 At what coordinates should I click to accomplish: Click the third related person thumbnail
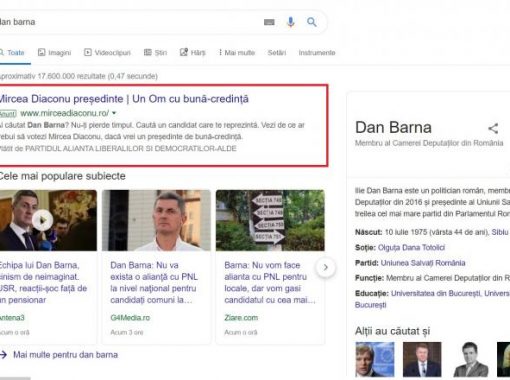click(x=470, y=359)
